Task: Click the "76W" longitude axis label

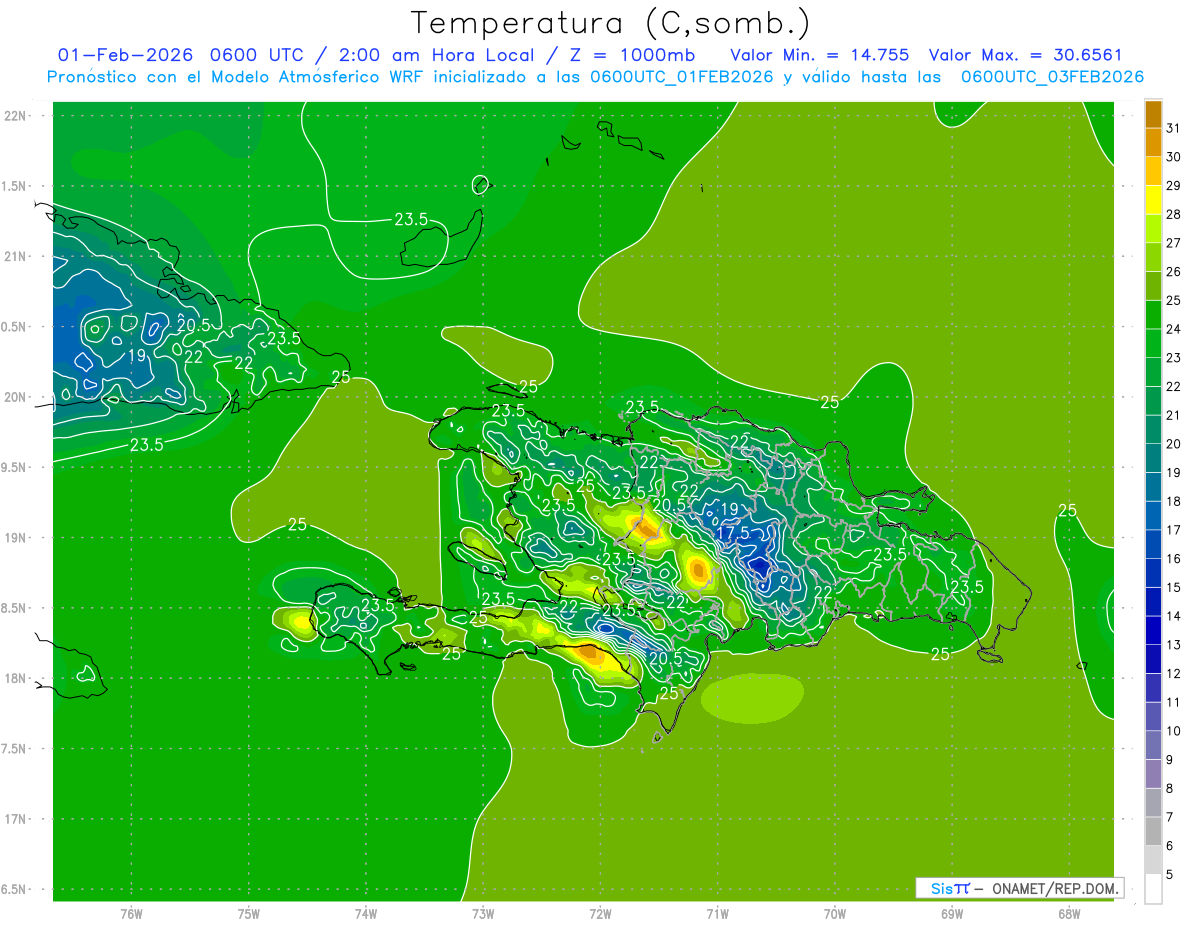Action: pos(131,913)
